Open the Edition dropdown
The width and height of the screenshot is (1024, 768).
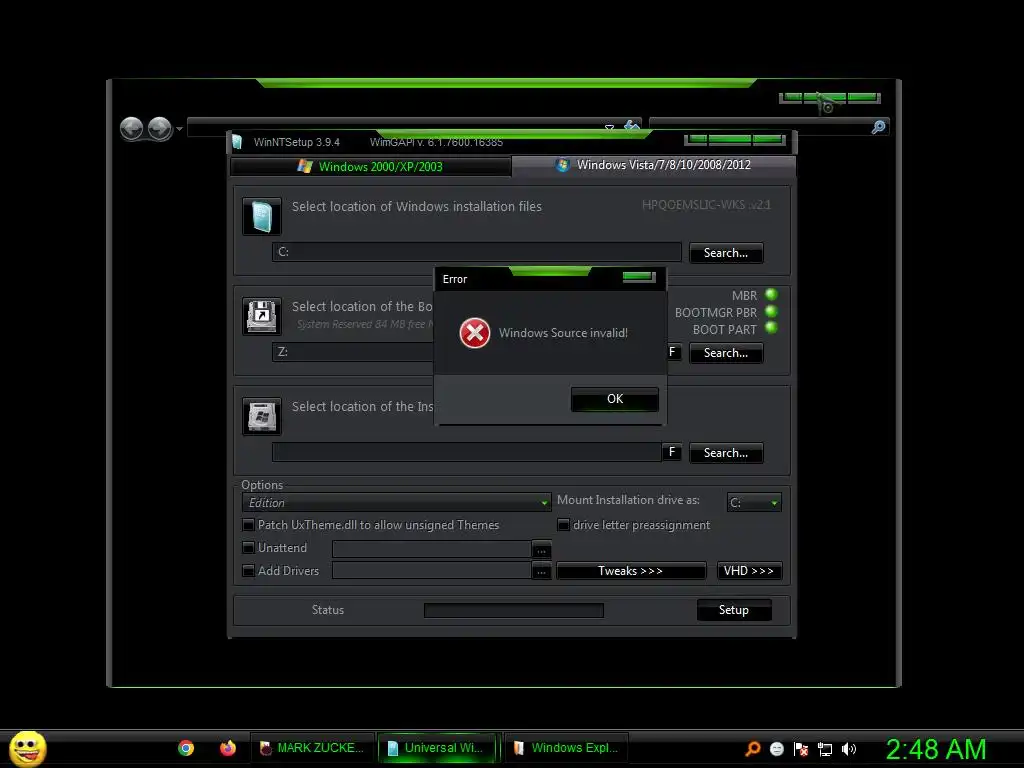point(396,503)
